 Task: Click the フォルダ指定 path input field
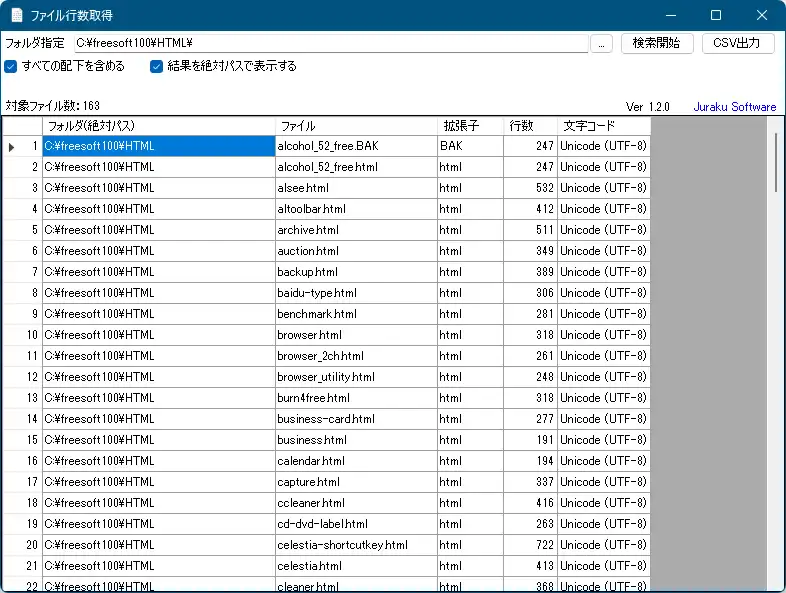click(x=330, y=43)
